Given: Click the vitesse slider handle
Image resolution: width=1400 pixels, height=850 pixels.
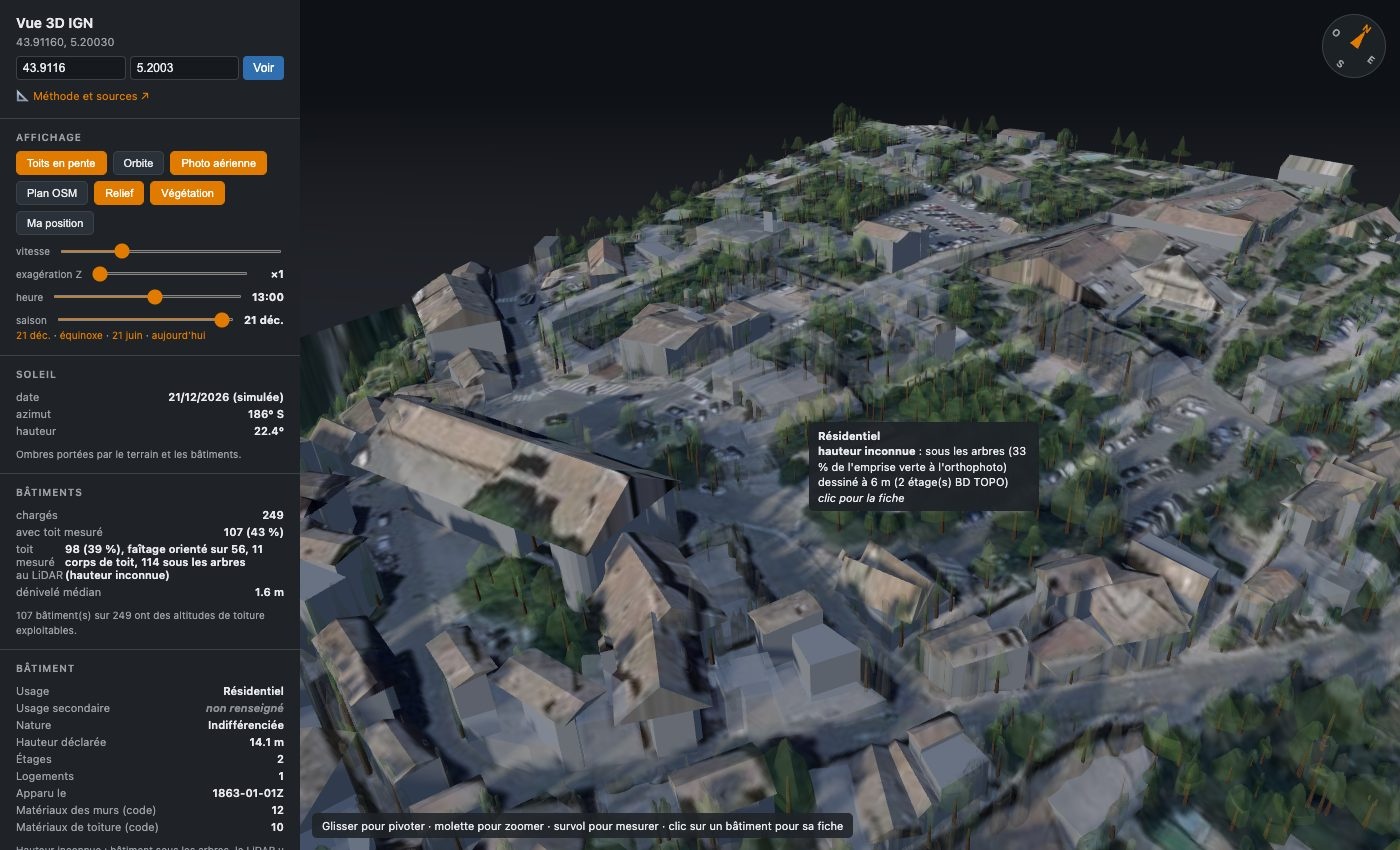Looking at the screenshot, I should point(122,251).
